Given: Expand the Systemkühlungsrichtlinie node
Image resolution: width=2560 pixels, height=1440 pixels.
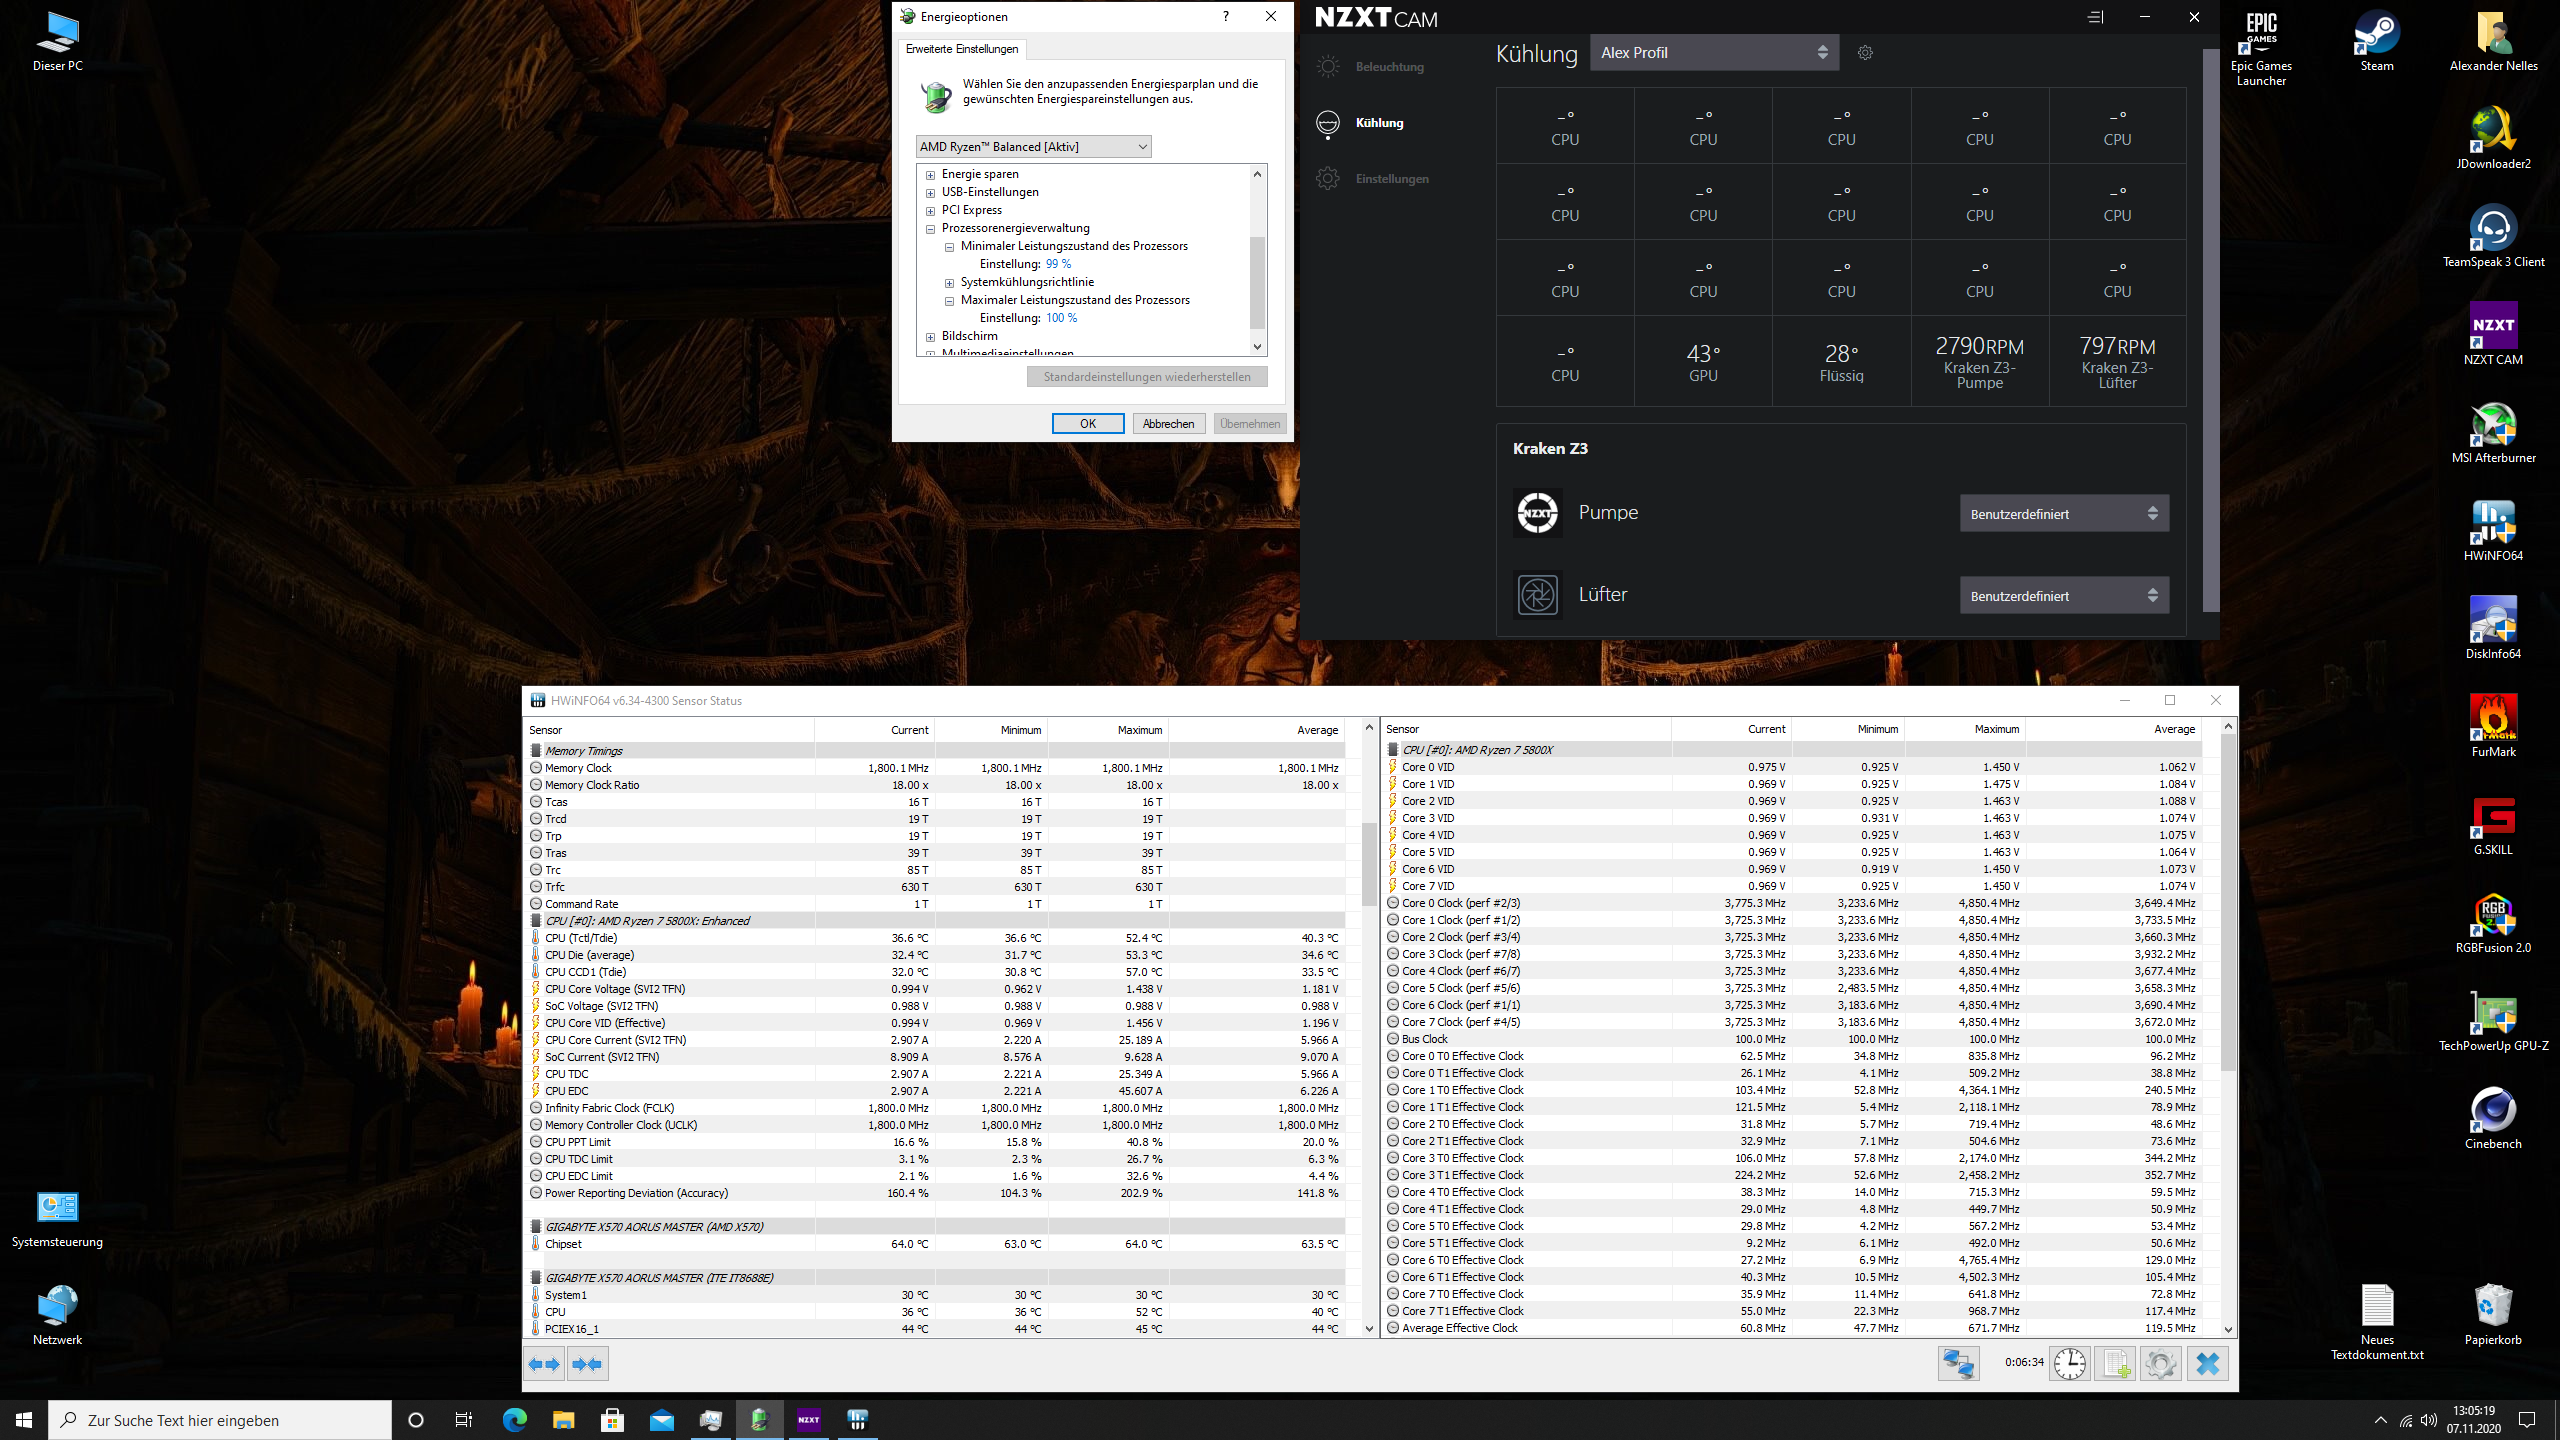Looking at the screenshot, I should 949,283.
